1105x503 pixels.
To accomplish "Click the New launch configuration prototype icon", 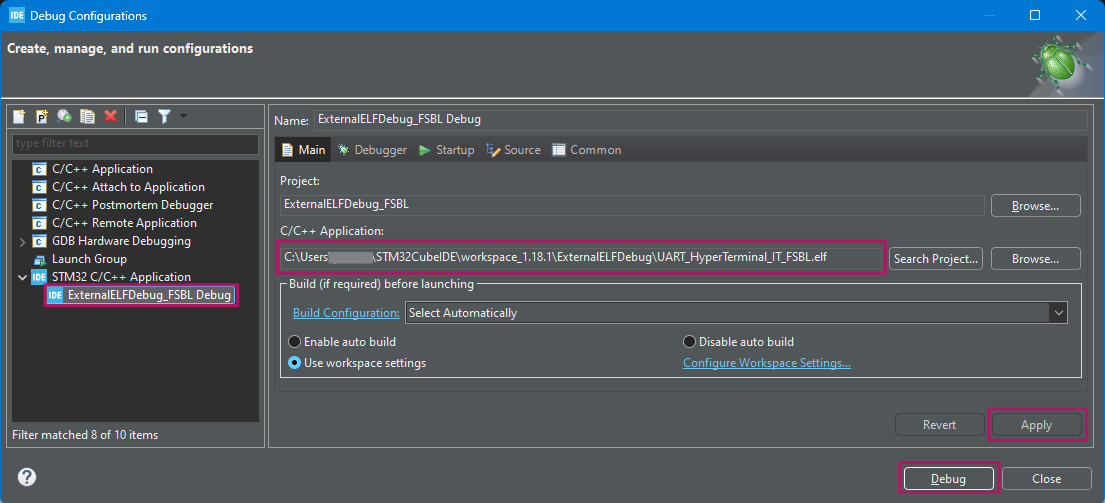I will point(42,117).
